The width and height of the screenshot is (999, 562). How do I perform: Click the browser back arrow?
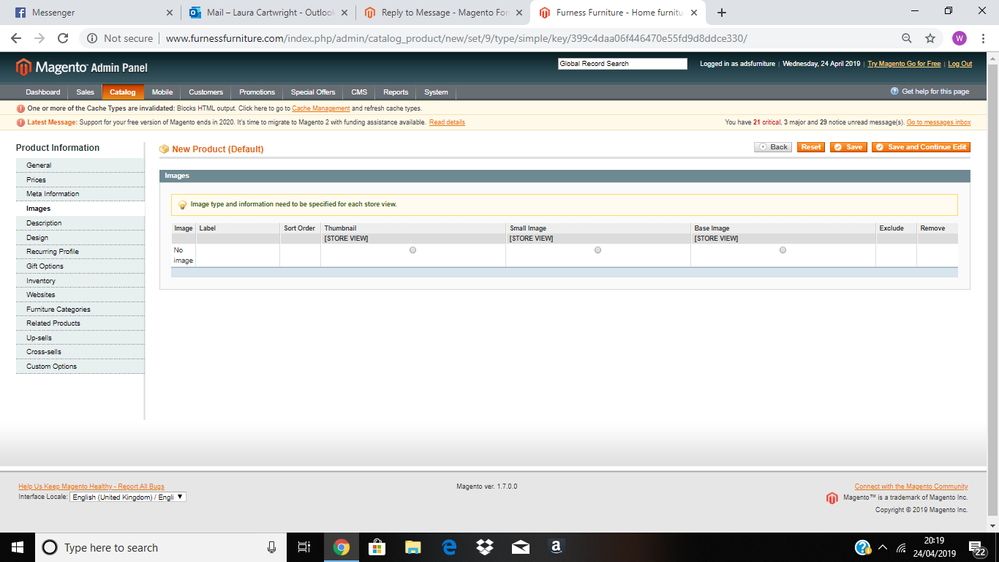(x=16, y=38)
